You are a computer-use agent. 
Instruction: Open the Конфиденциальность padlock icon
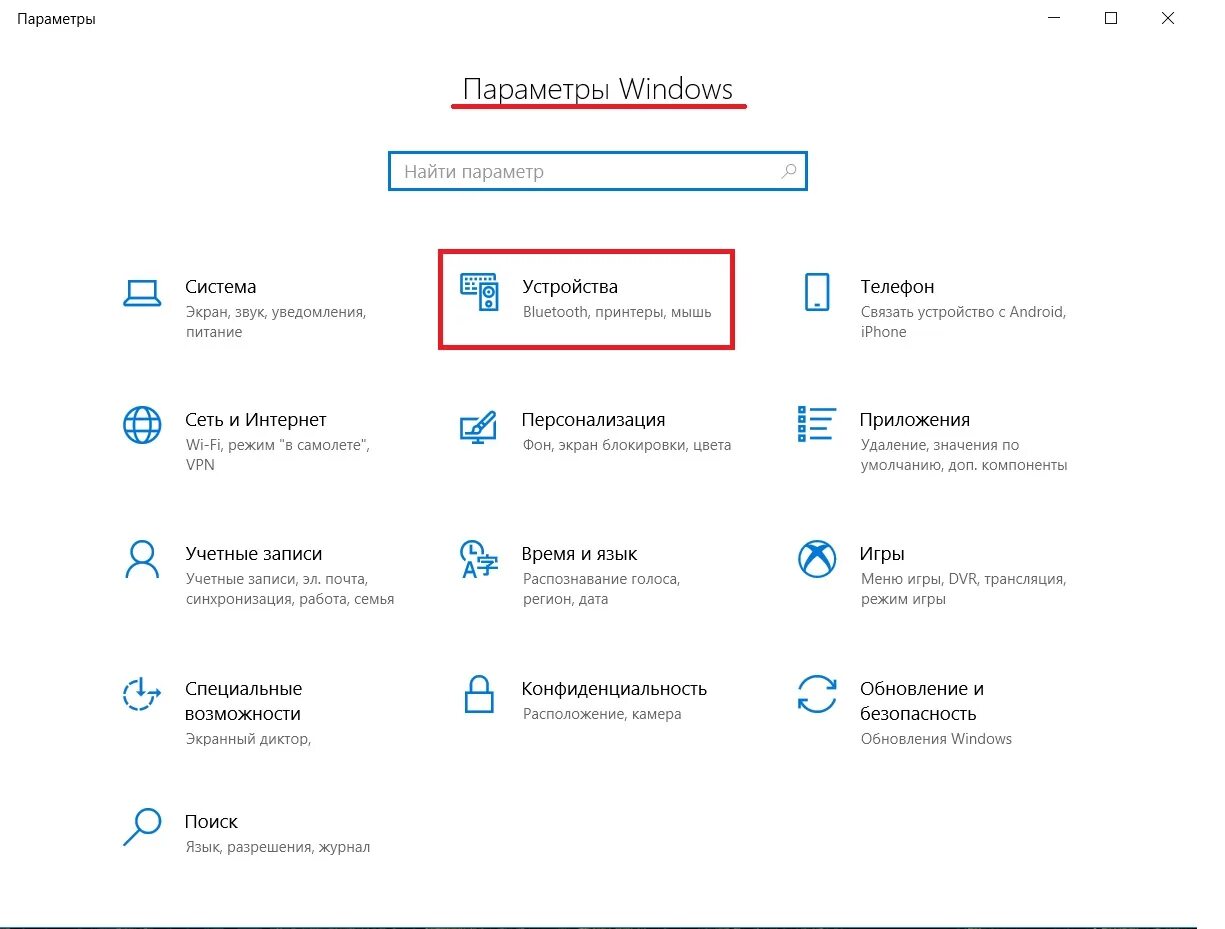[x=479, y=693]
